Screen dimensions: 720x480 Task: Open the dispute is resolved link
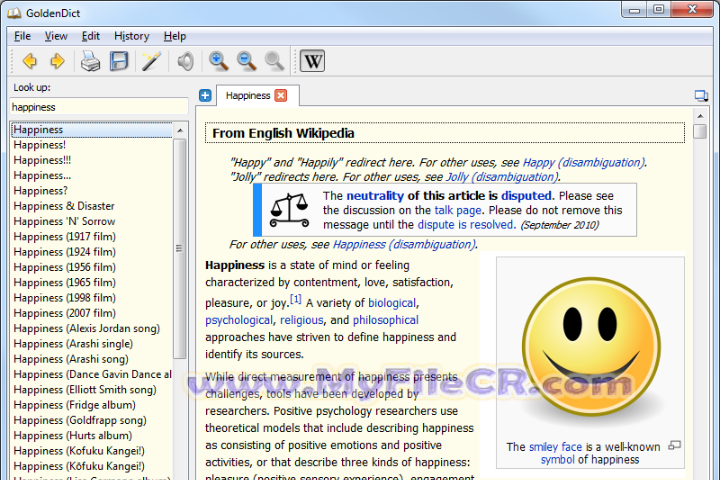coord(465,225)
